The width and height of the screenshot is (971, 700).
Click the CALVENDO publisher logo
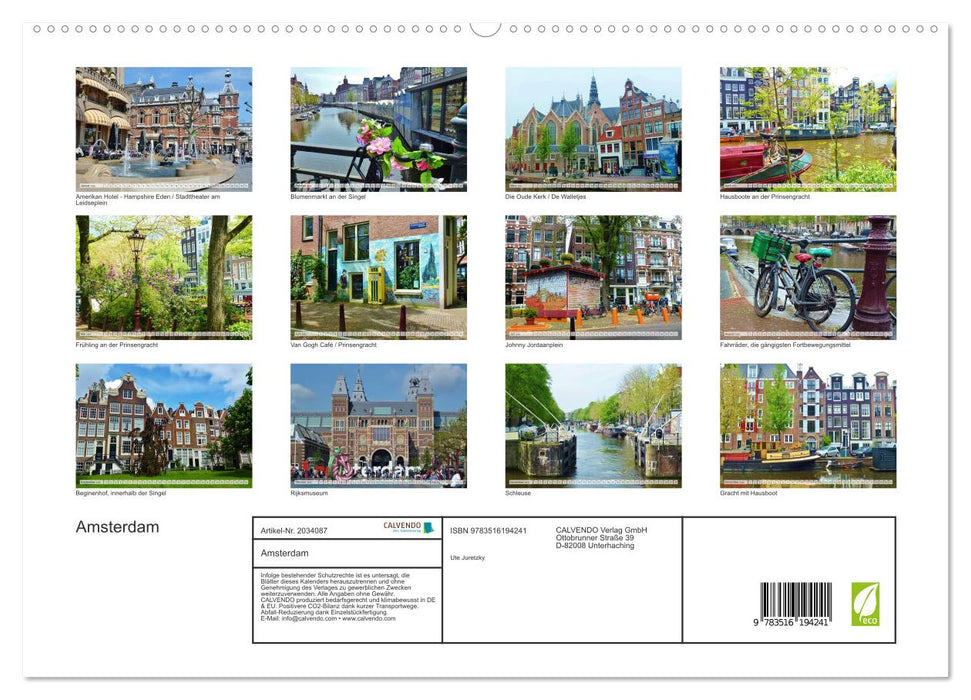(x=401, y=527)
